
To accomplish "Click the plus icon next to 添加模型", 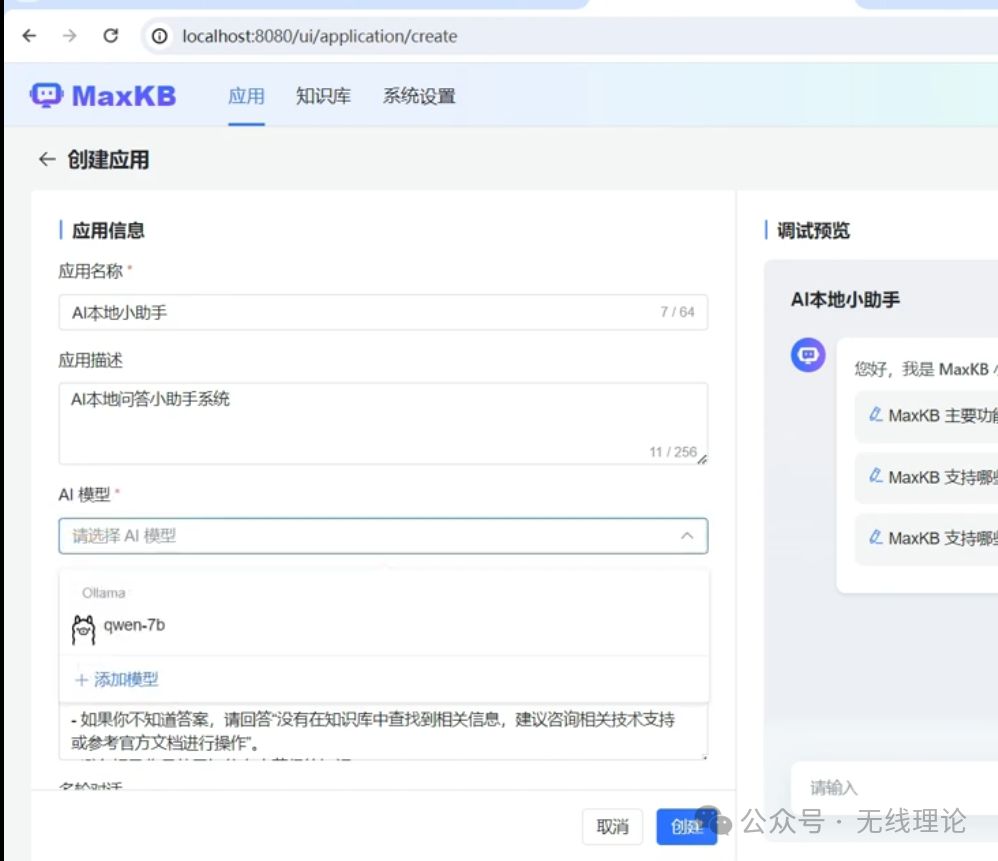I will point(80,679).
